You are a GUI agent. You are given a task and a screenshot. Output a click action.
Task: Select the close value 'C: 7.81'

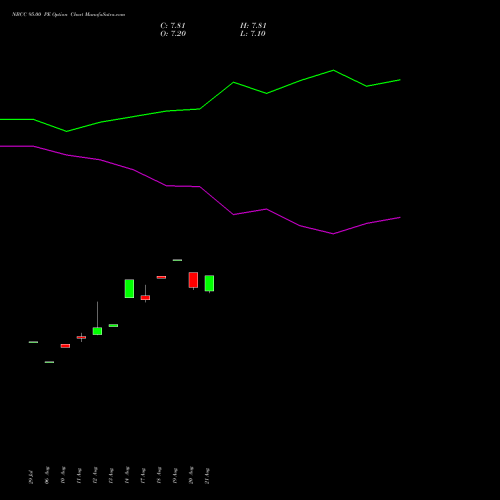[x=173, y=26]
